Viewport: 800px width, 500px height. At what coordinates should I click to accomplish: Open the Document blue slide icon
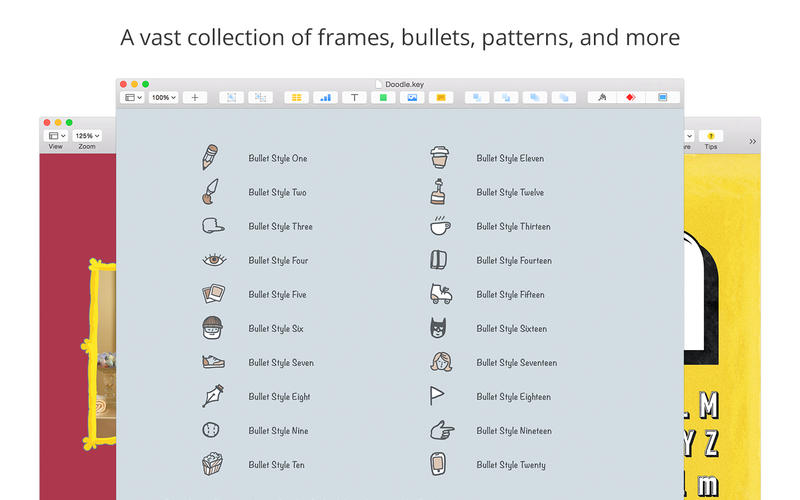click(x=662, y=97)
